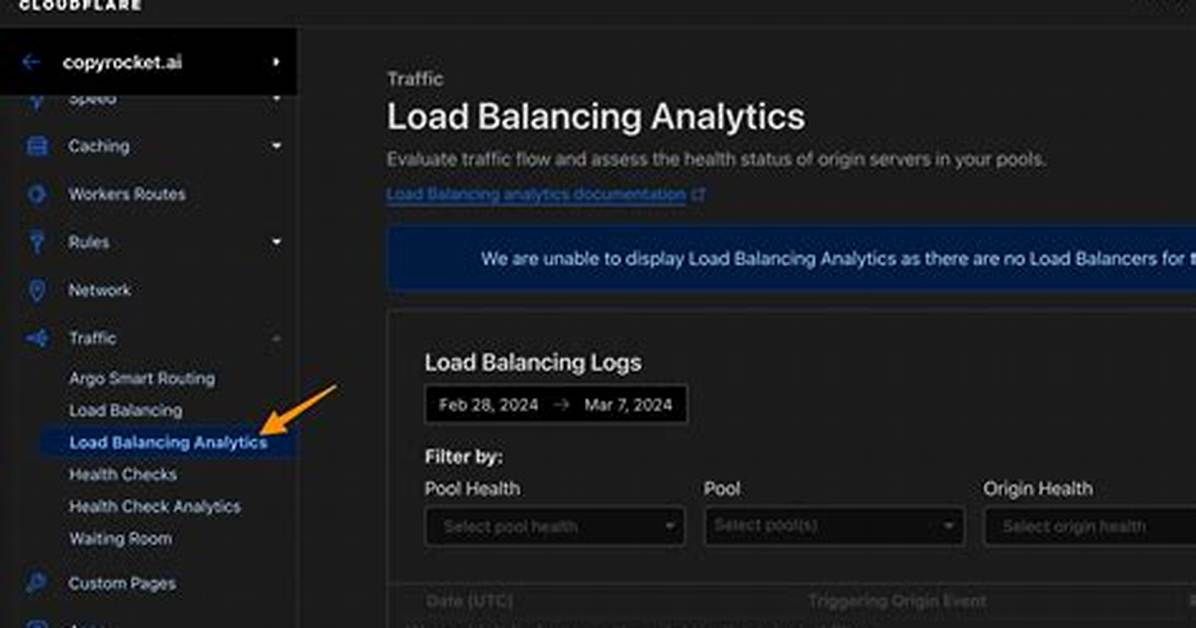The width and height of the screenshot is (1196, 628).
Task: Click the Pool Health label
Action: 472,488
